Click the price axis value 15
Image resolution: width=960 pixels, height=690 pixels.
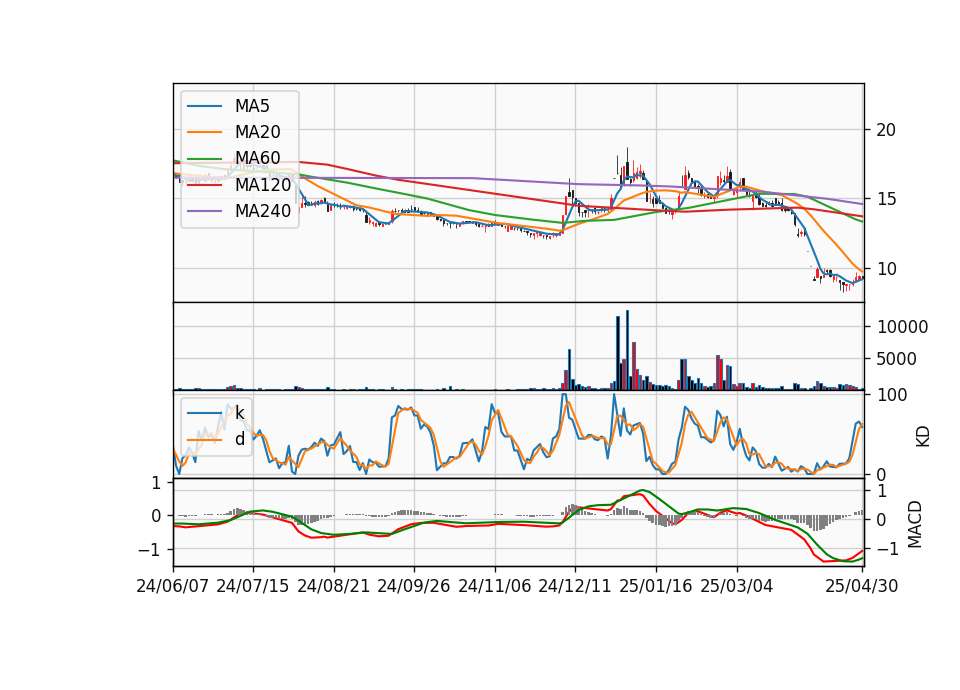coord(886,199)
